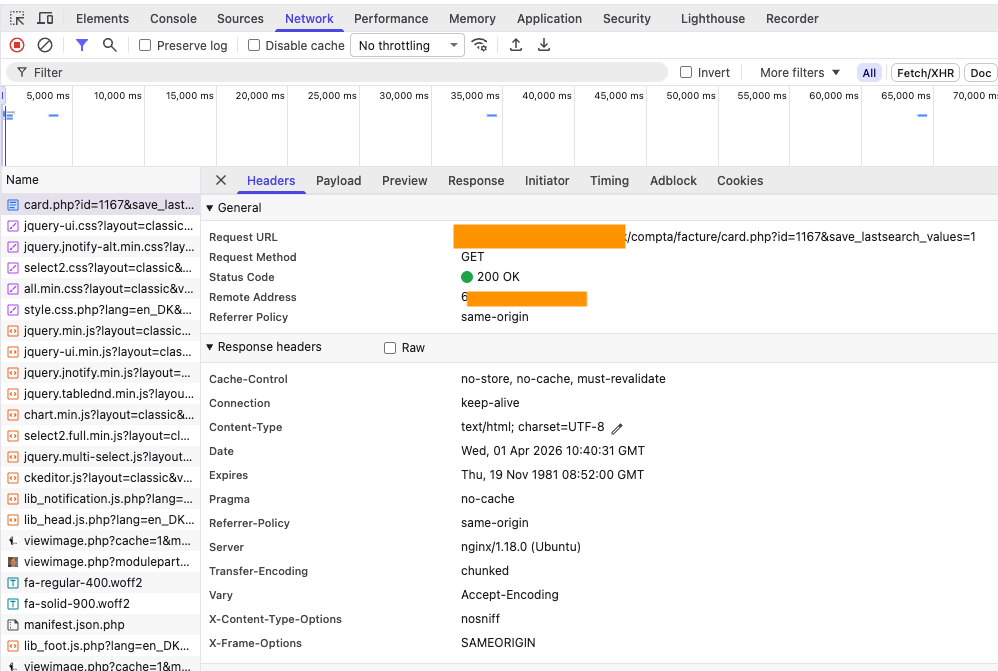Filter requests by Fetch/XHR
Screen dimensions: 998x671
tap(925, 73)
